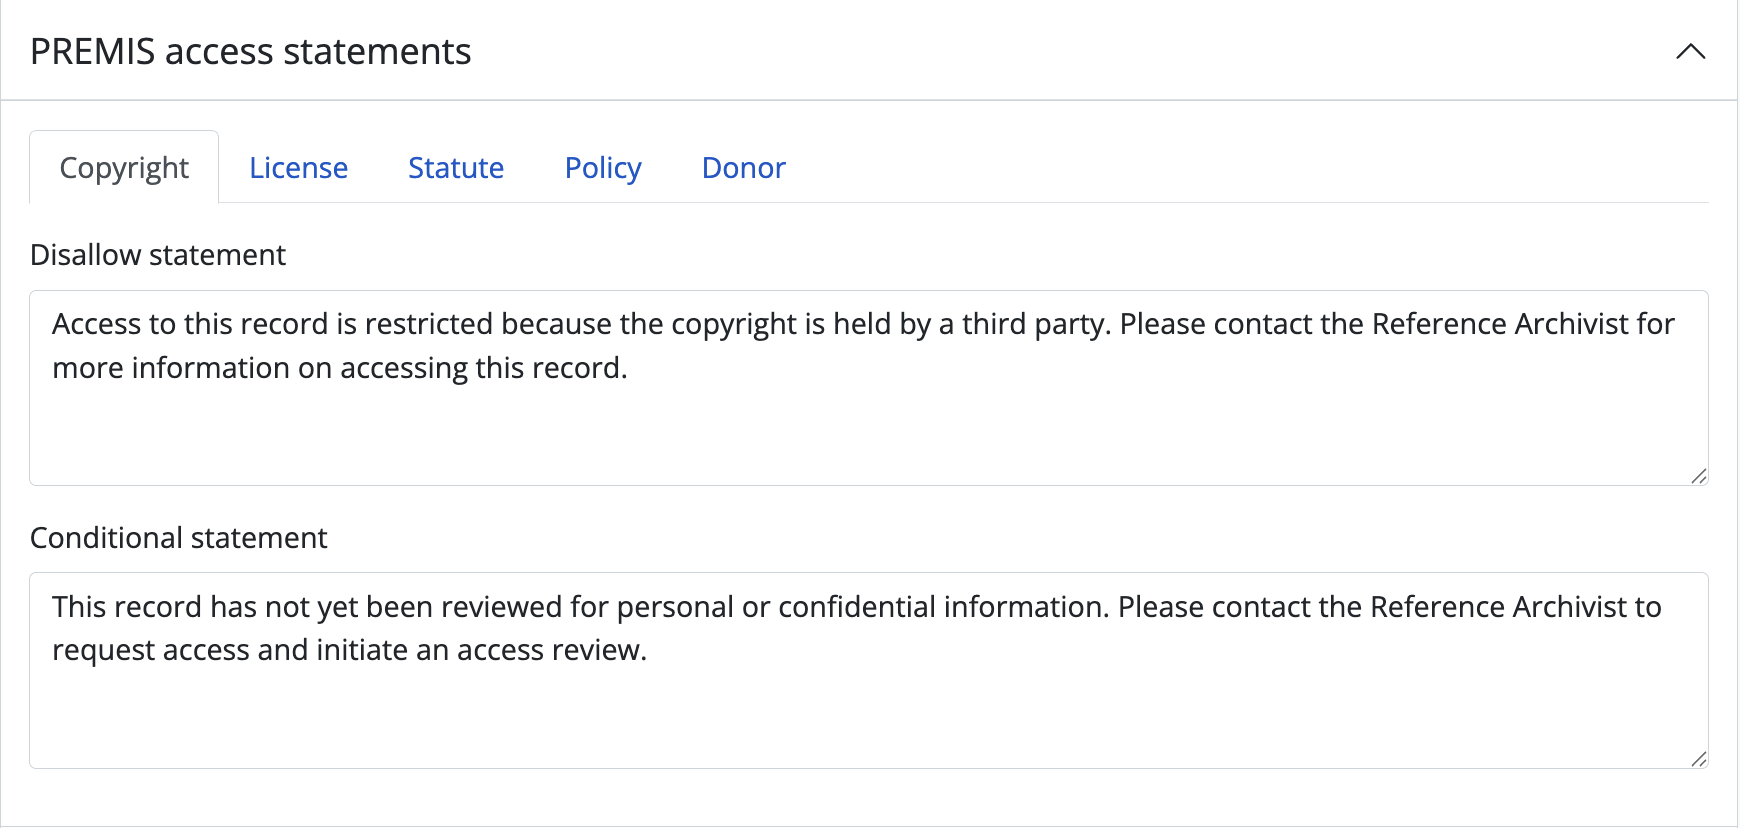Collapse the PREMIS access statements section chevron

pyautogui.click(x=1690, y=52)
